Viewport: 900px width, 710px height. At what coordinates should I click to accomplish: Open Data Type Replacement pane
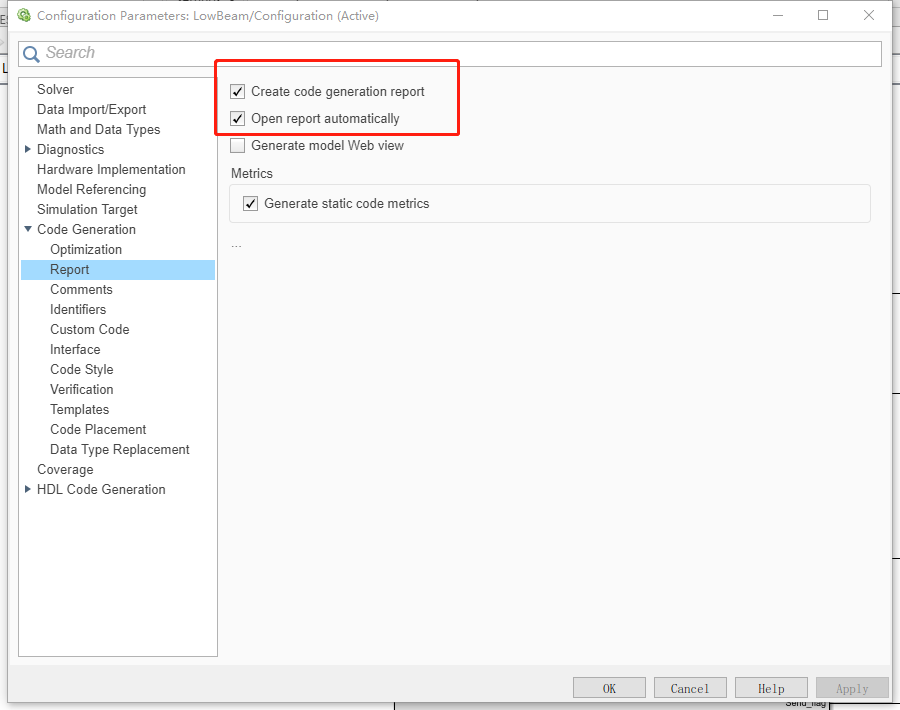pos(119,449)
